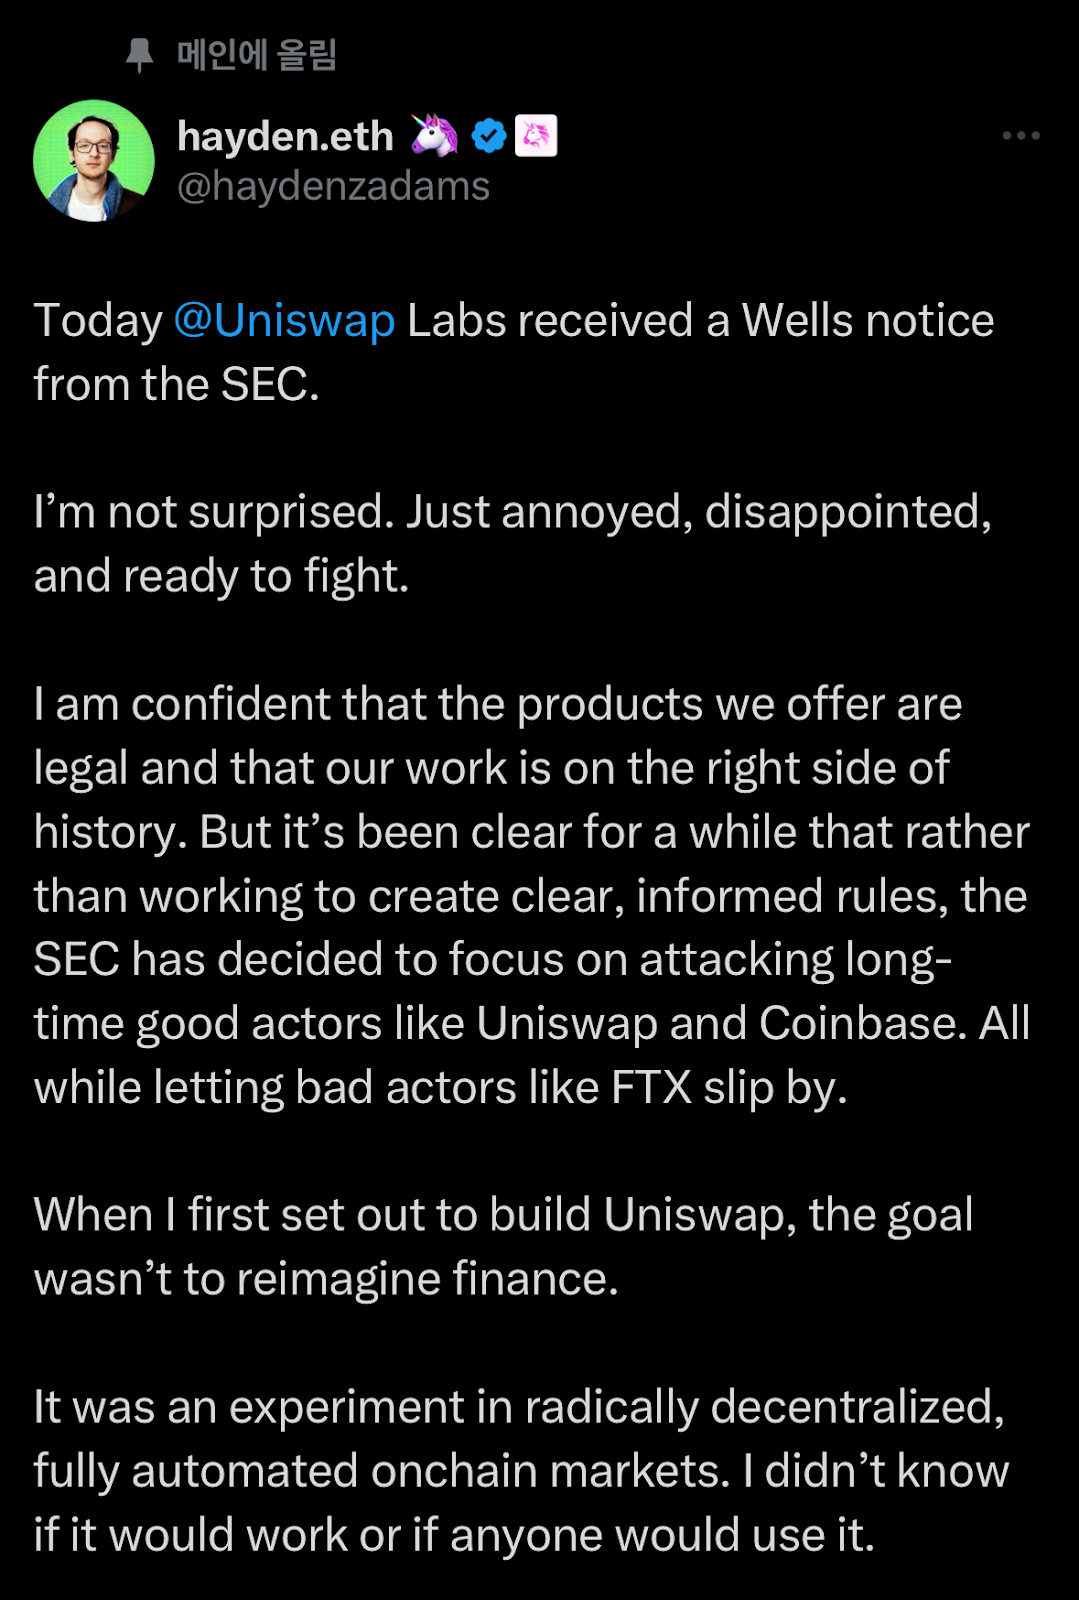Click the pushpin icon above the tweet

140,55
